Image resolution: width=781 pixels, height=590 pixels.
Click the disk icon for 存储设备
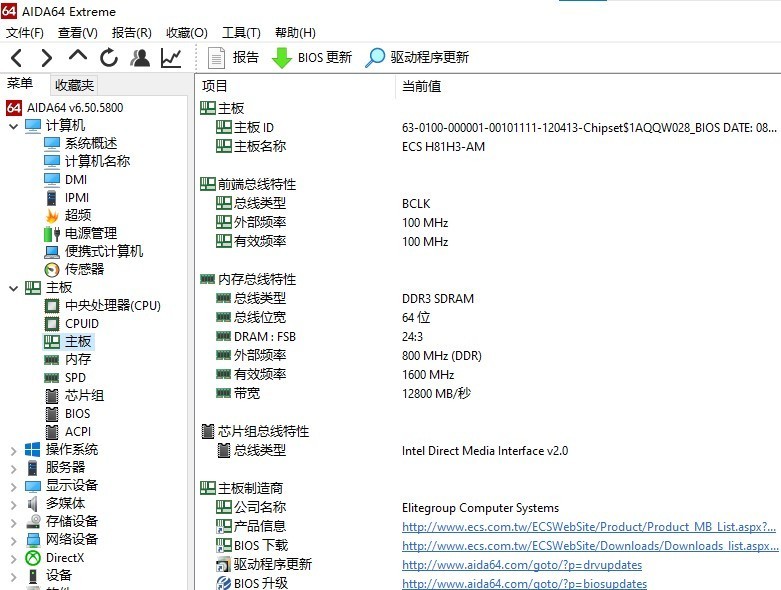pyautogui.click(x=33, y=522)
